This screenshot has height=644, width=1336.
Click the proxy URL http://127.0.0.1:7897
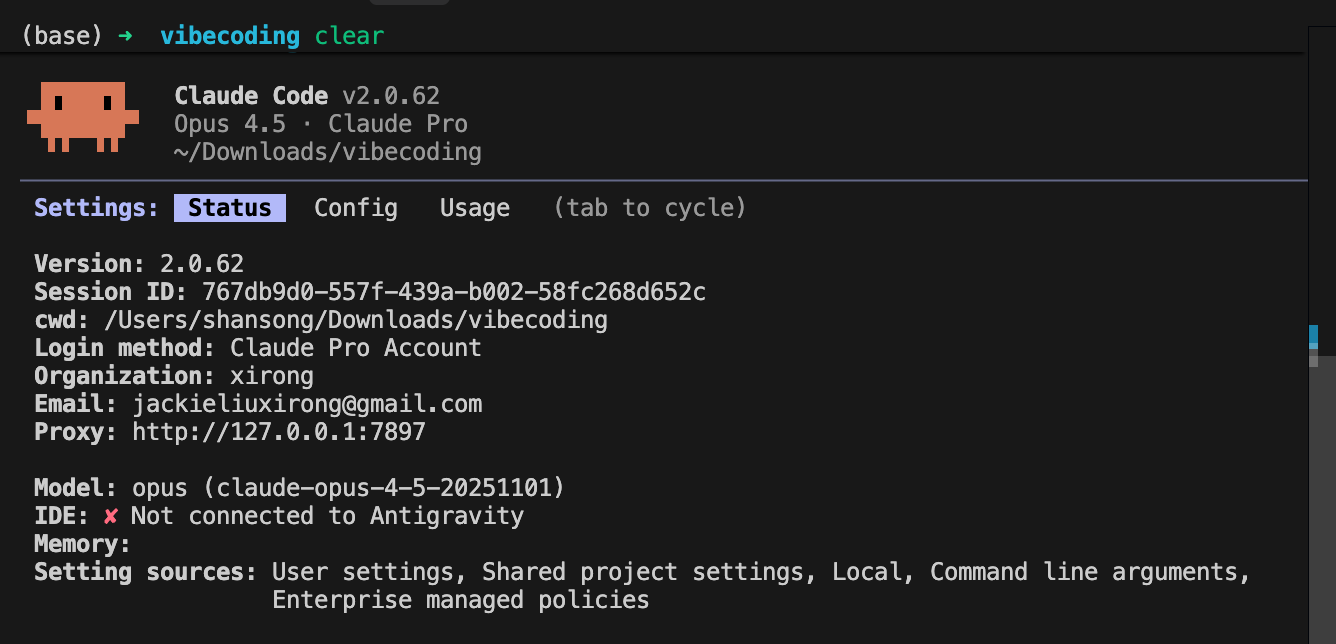(279, 432)
